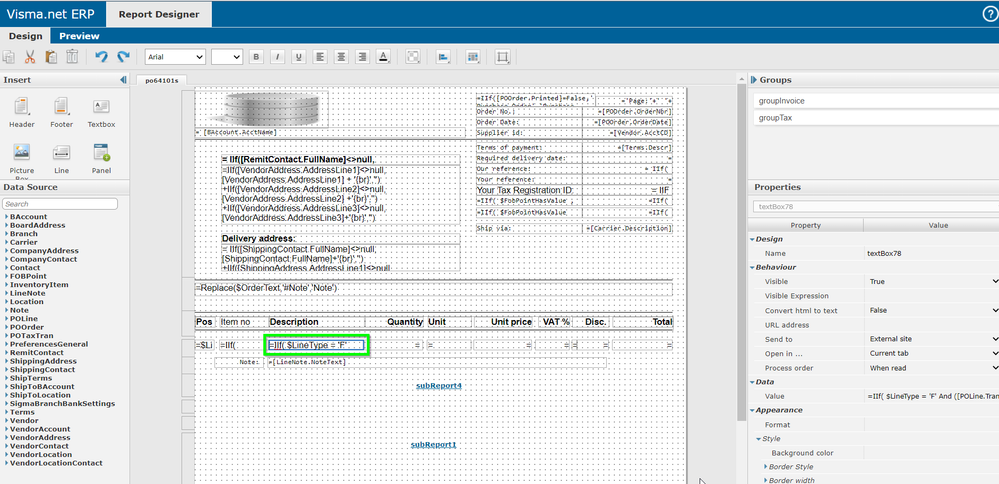Image resolution: width=999 pixels, height=484 pixels.
Task: Align text left
Action: click(320, 57)
